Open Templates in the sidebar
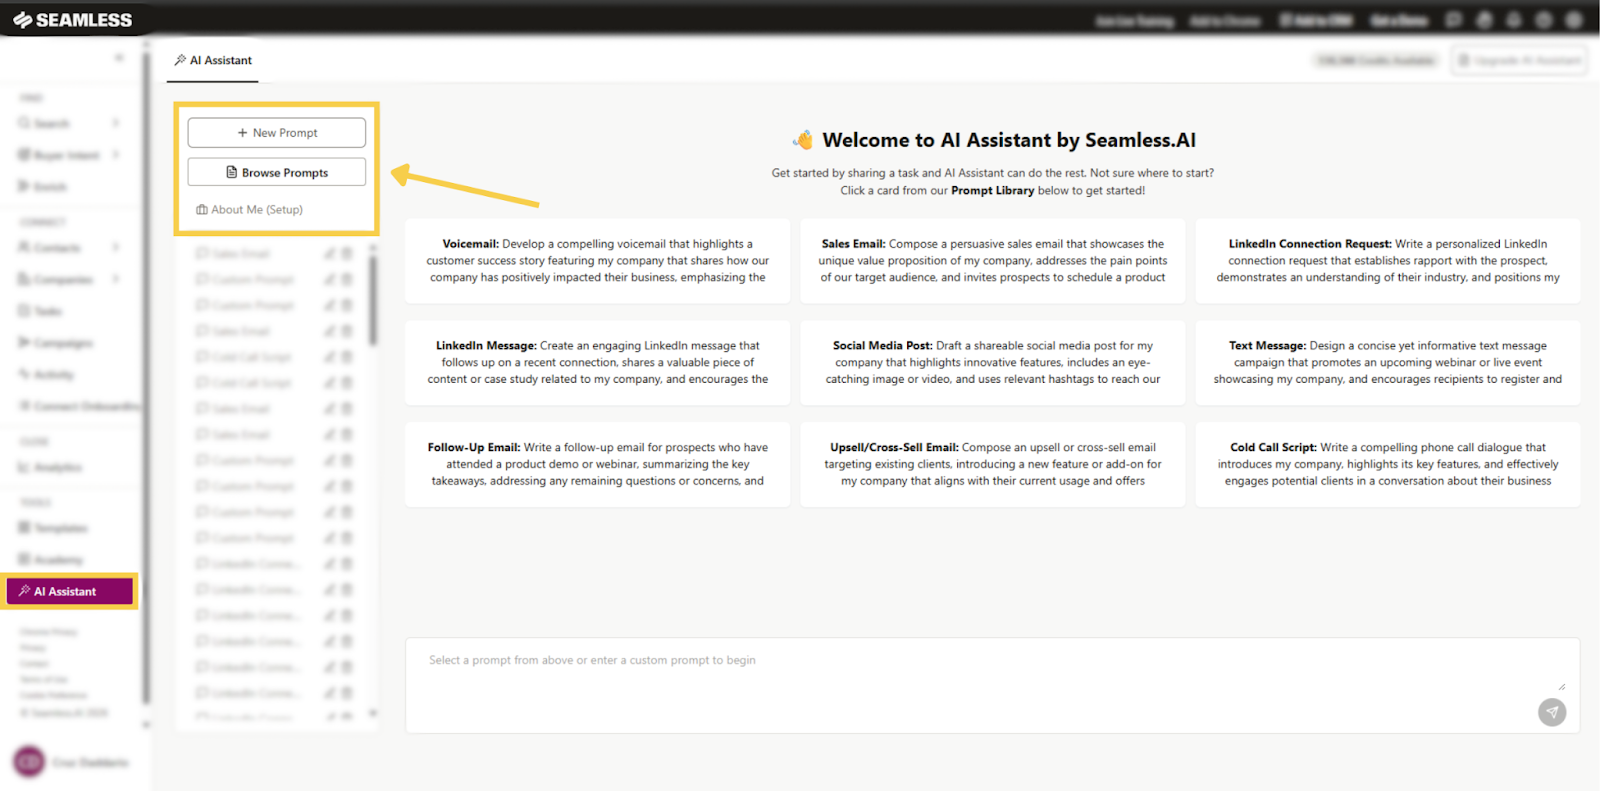This screenshot has height=791, width=1600. tap(53, 528)
